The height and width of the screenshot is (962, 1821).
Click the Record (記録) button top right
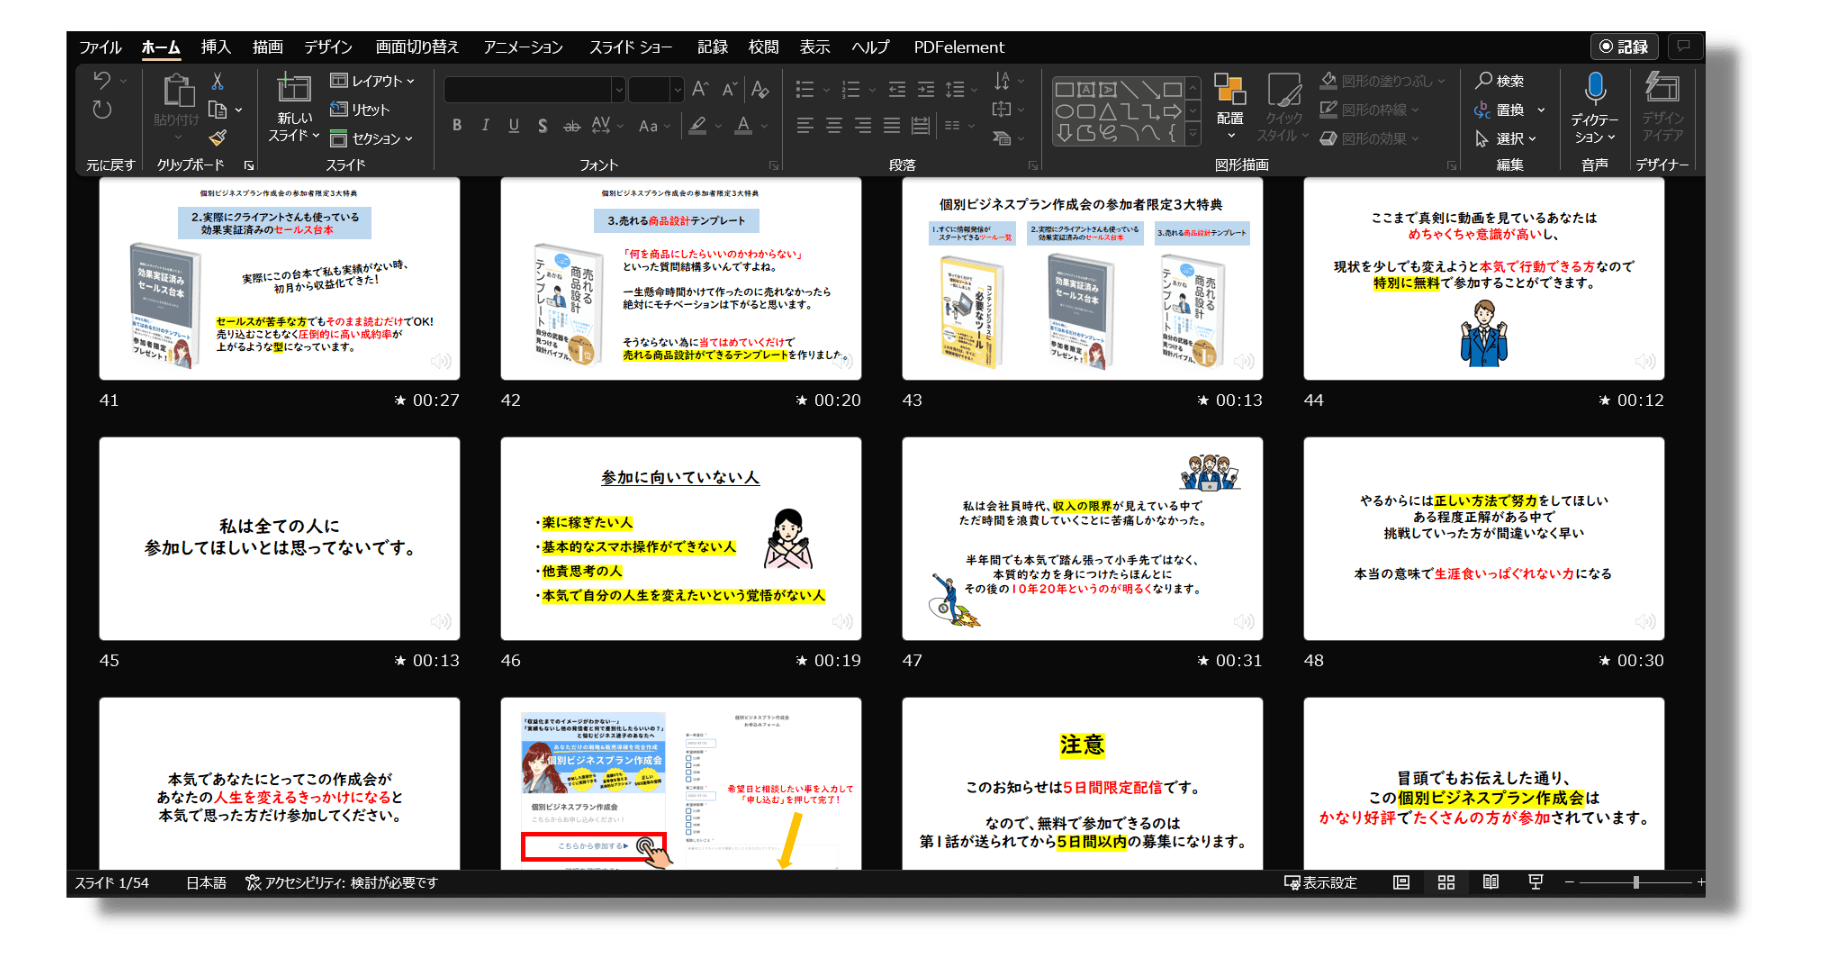pyautogui.click(x=1624, y=47)
